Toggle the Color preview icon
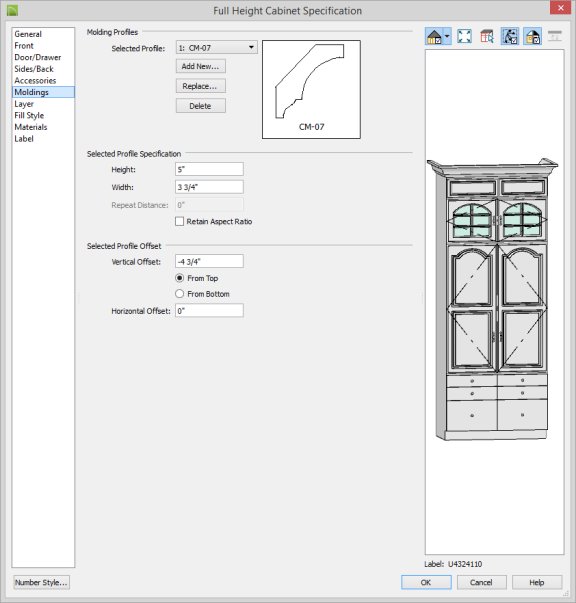The width and height of the screenshot is (576, 603). 533,37
